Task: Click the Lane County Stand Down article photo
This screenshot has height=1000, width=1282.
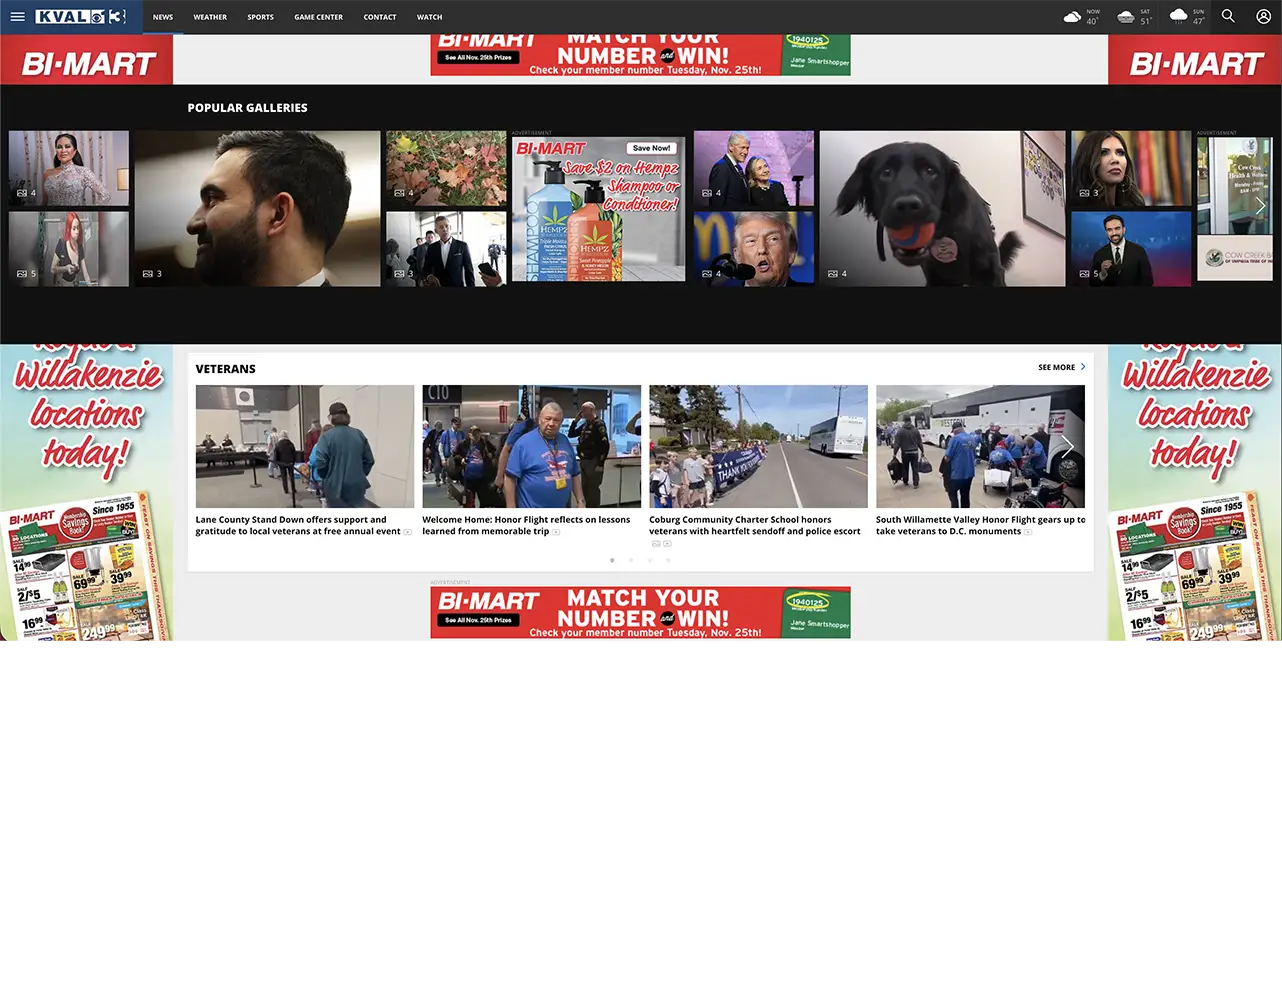Action: (x=305, y=446)
